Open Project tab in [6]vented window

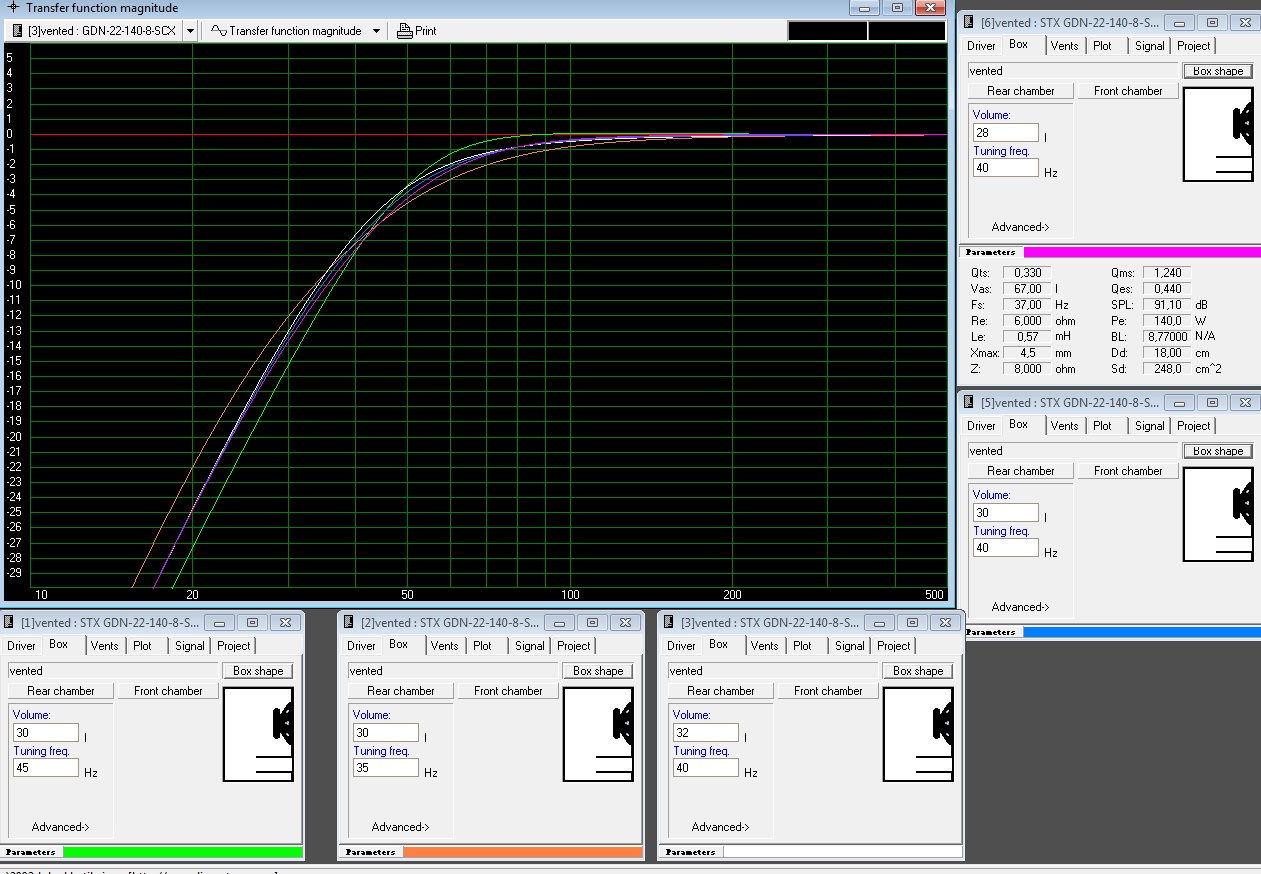(x=1193, y=46)
